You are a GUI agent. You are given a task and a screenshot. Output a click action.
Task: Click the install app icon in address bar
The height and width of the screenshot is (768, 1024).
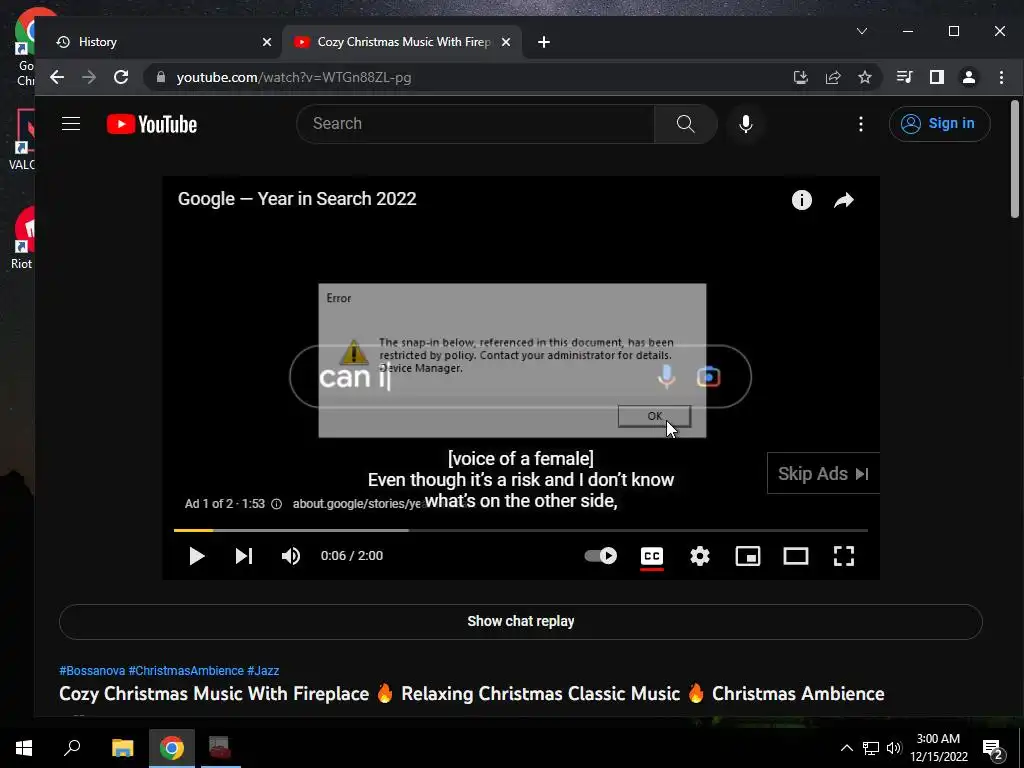click(x=801, y=77)
